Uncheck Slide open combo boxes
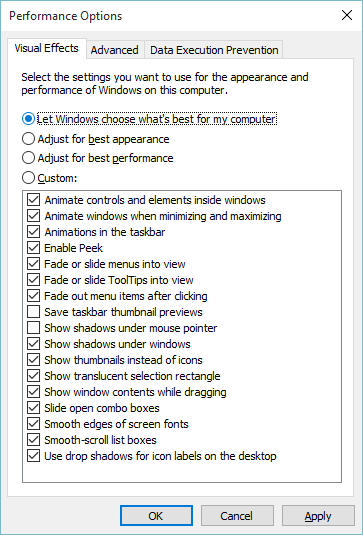The height and width of the screenshot is (535, 363). pos(33,408)
